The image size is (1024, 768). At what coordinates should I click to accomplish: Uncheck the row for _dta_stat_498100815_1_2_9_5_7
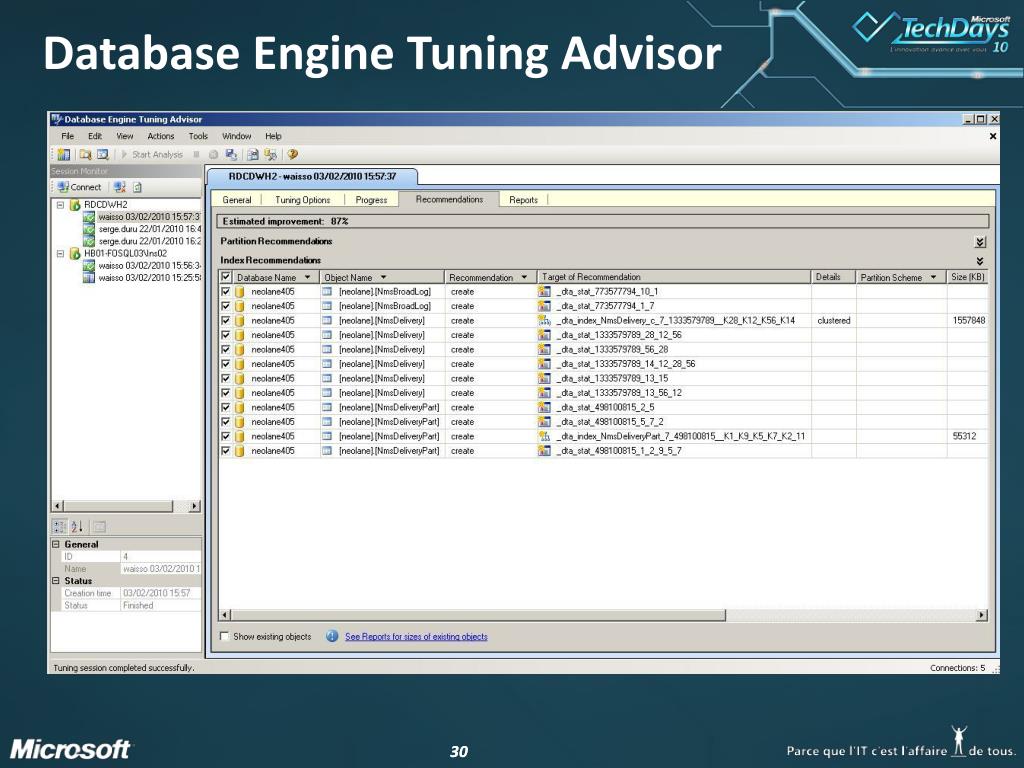point(226,451)
